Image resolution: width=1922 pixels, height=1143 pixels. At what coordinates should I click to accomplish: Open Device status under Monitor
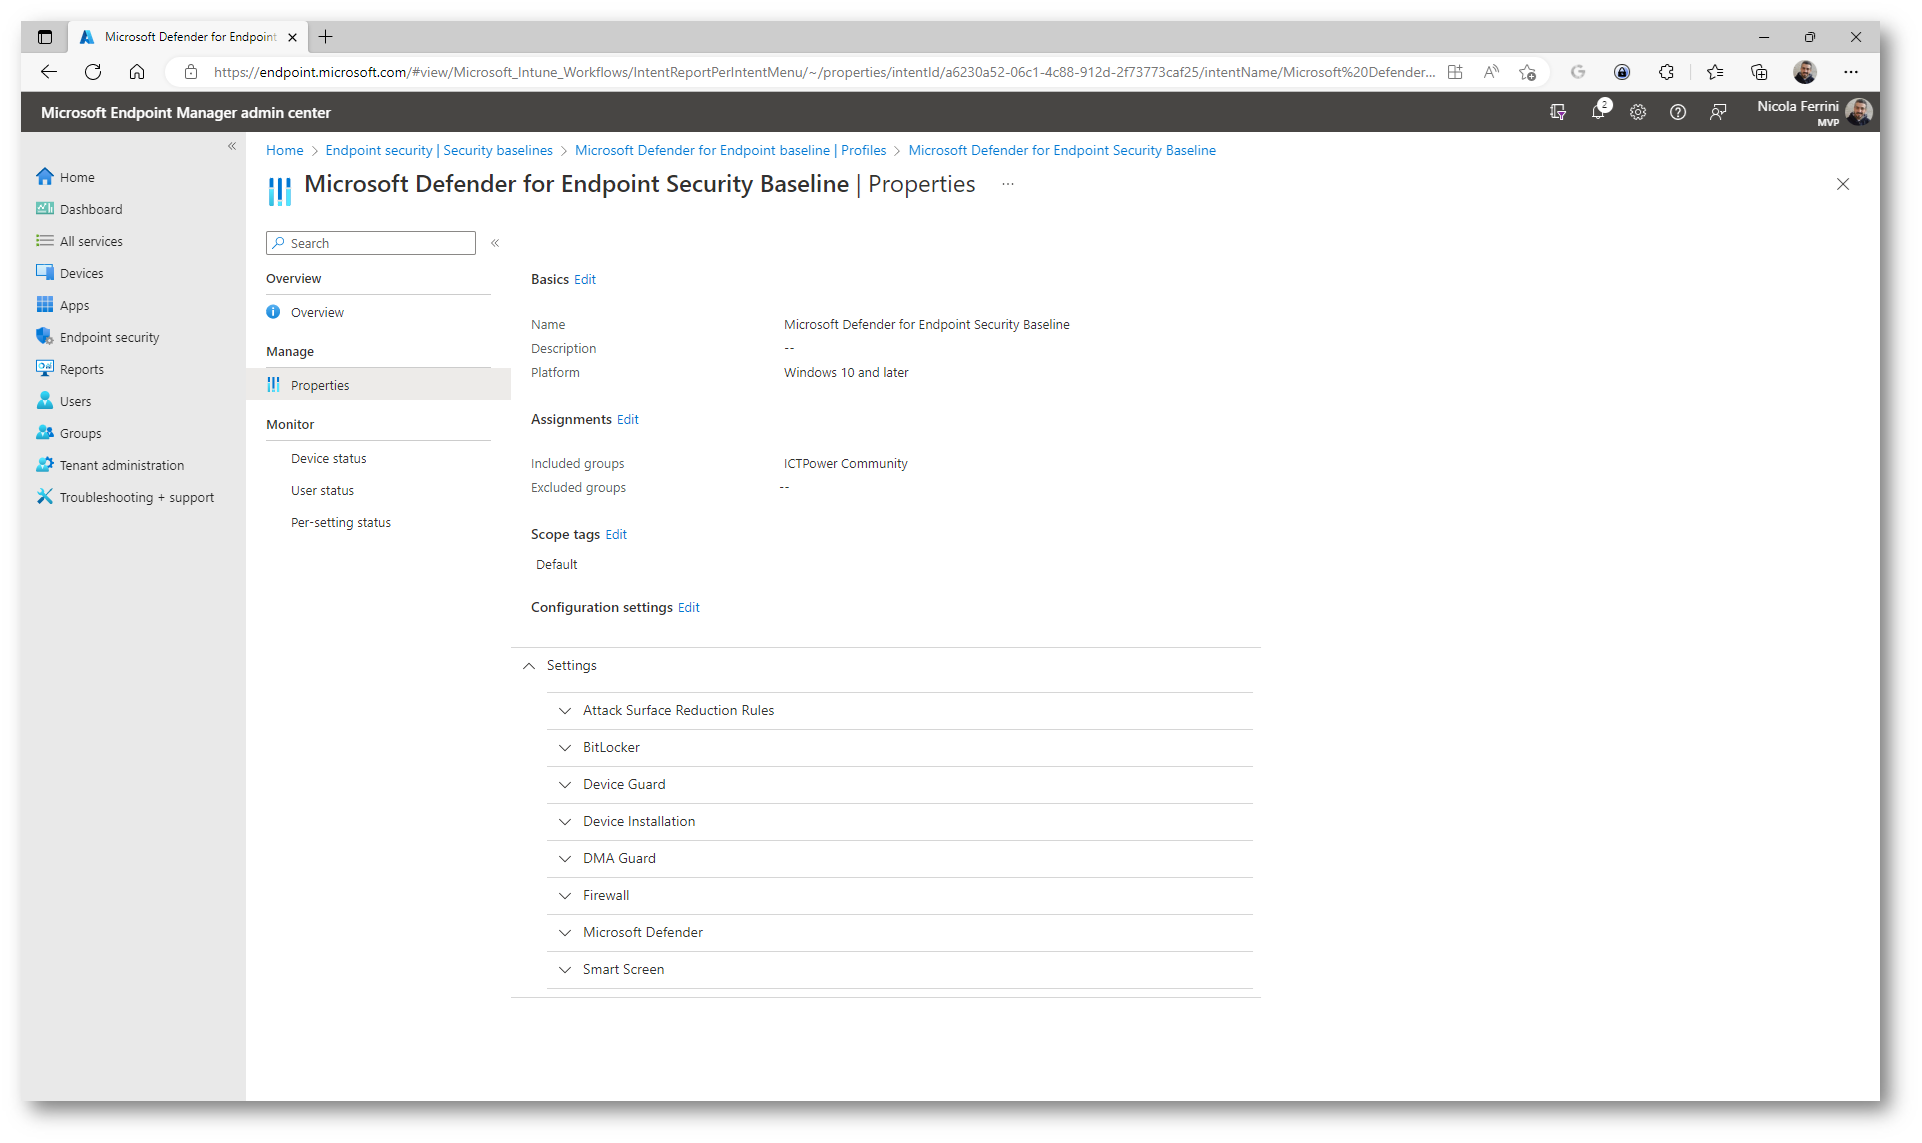pyautogui.click(x=328, y=459)
